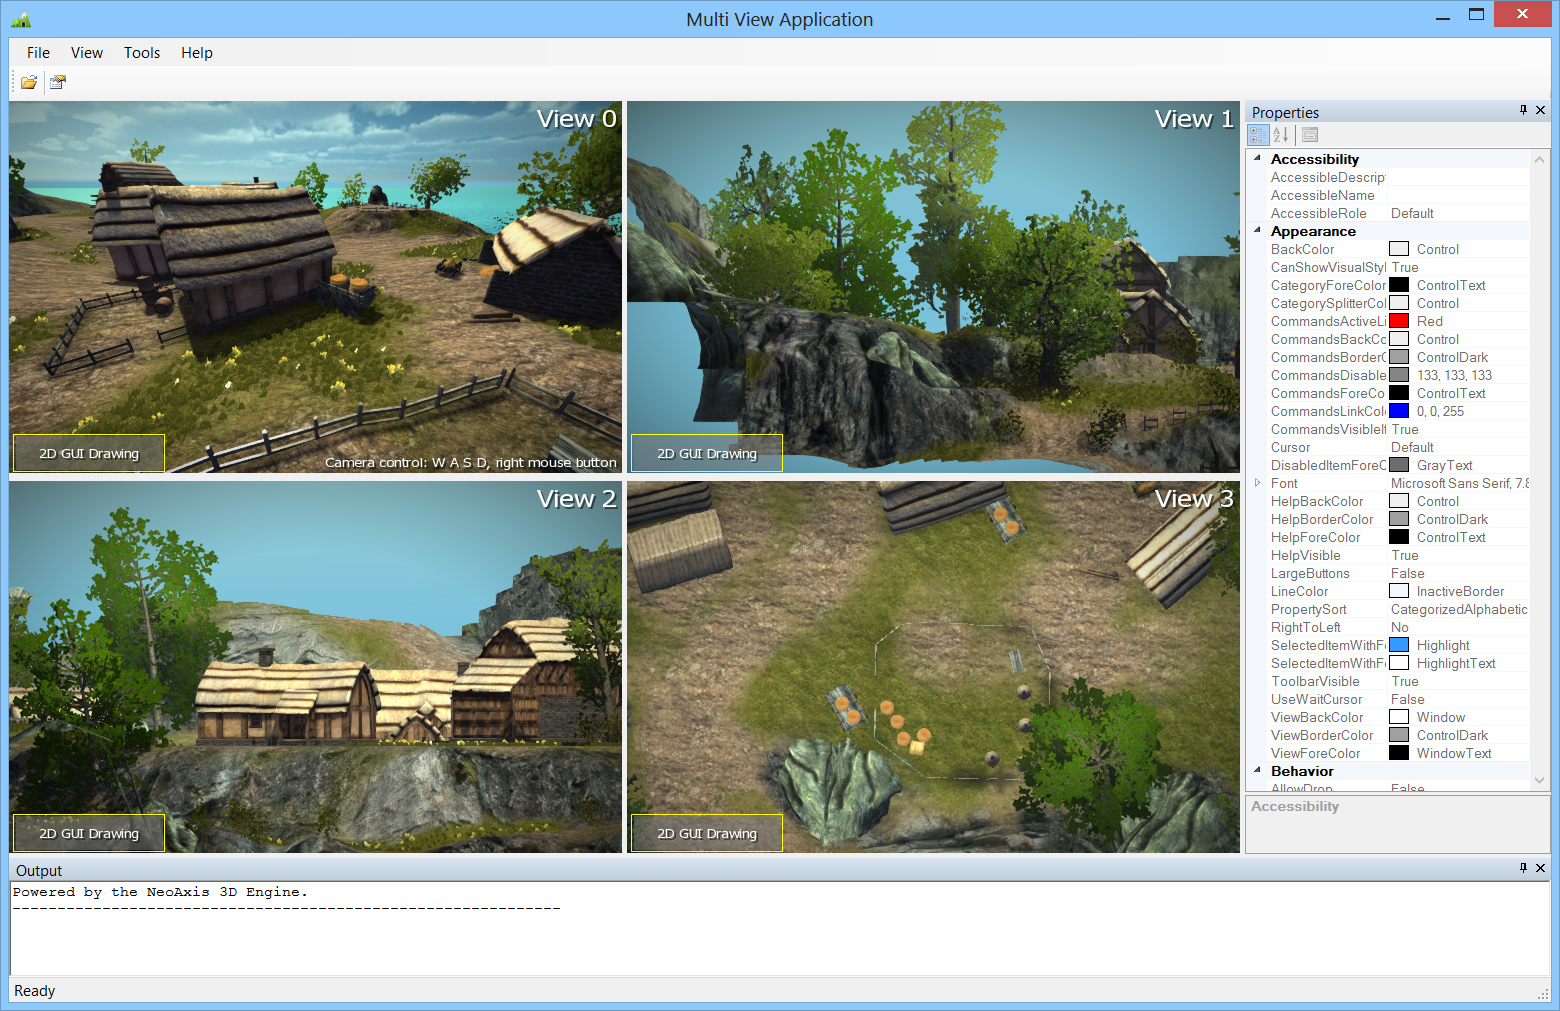Close the Output panel

pyautogui.click(x=1540, y=868)
